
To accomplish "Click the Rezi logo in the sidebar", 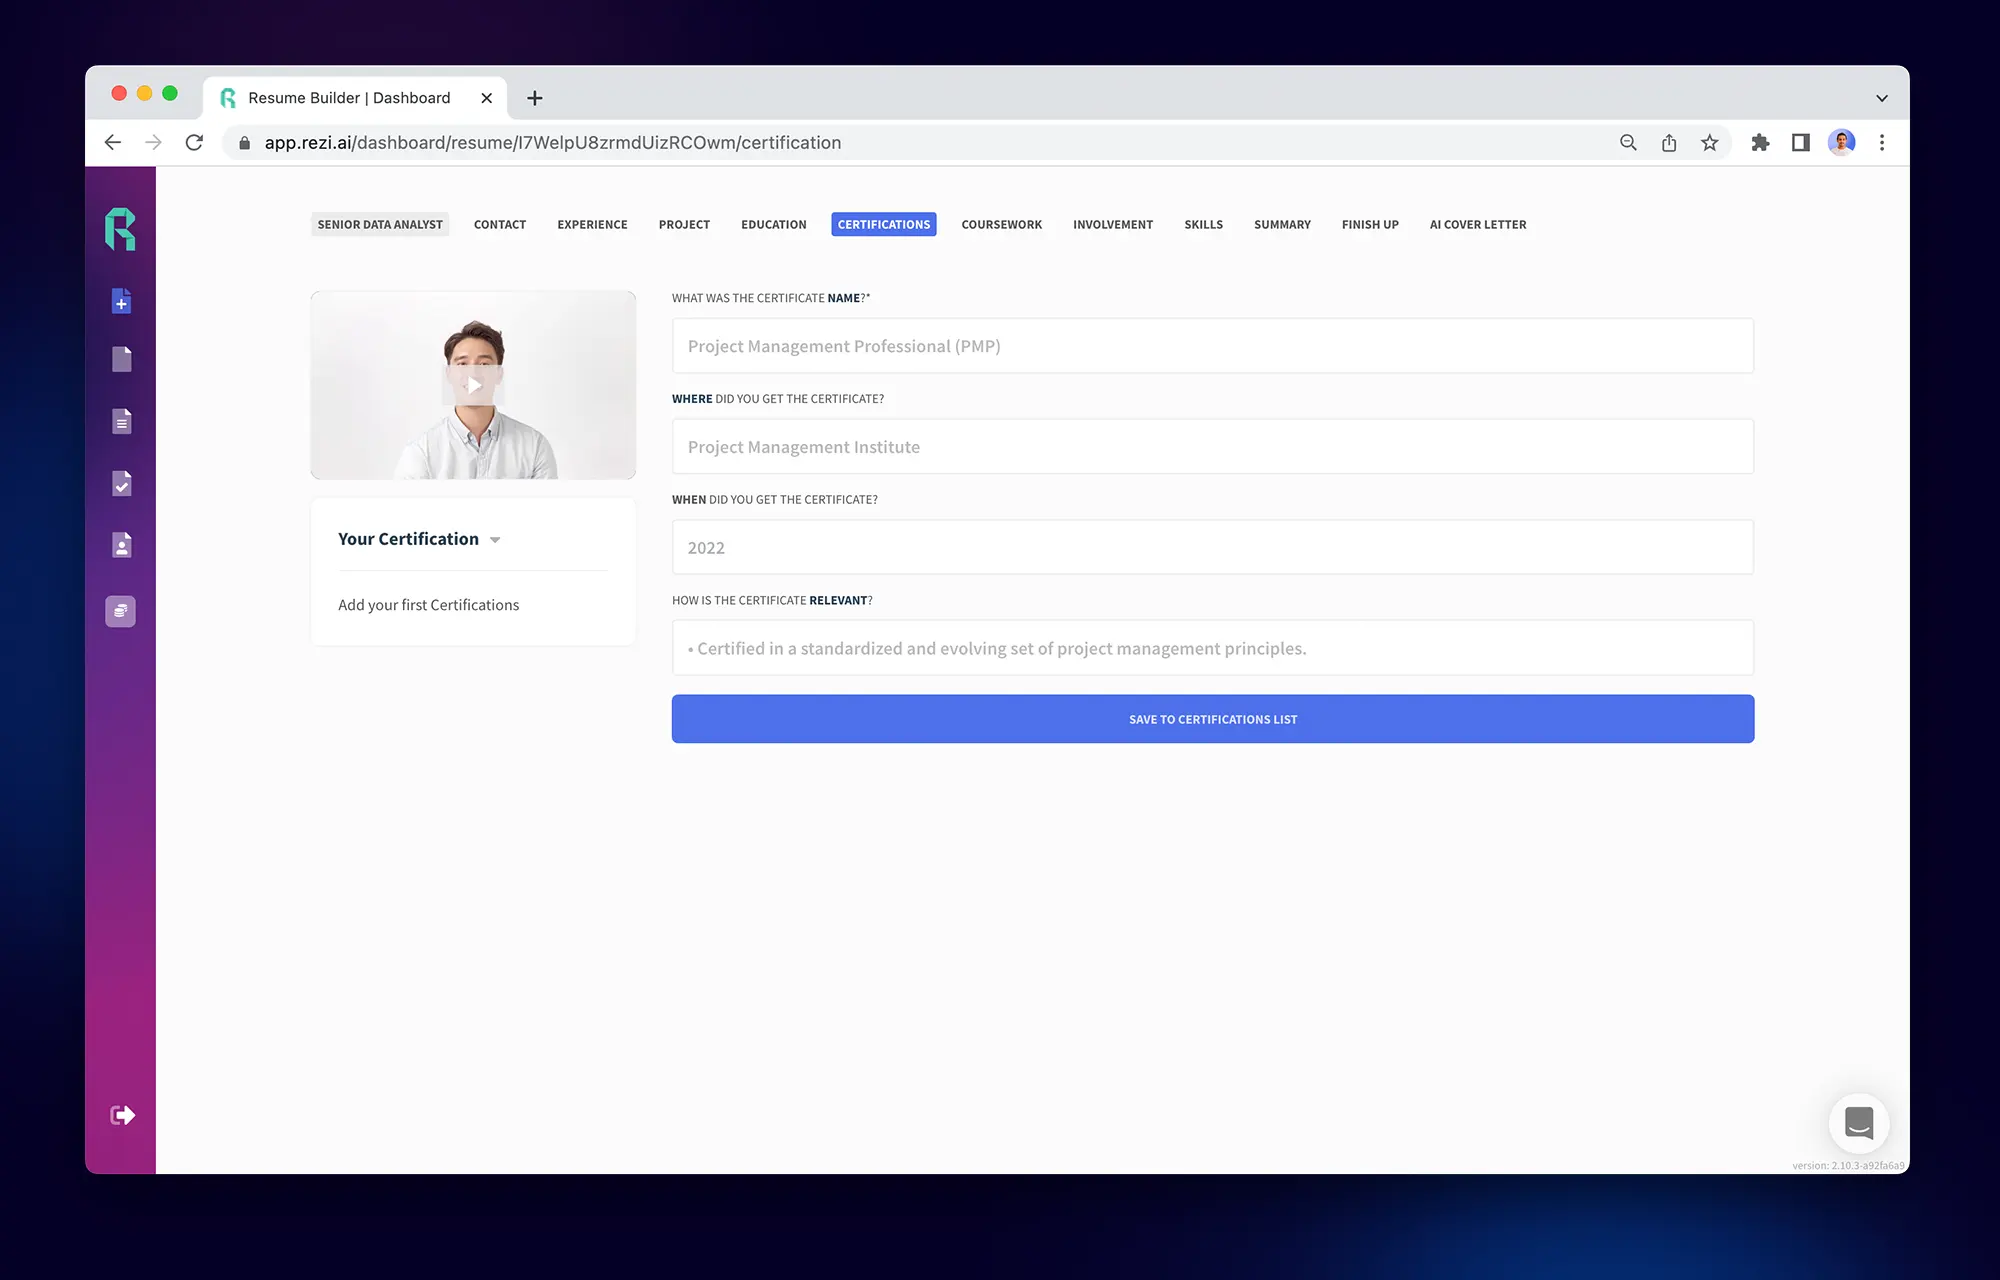I will tap(120, 229).
